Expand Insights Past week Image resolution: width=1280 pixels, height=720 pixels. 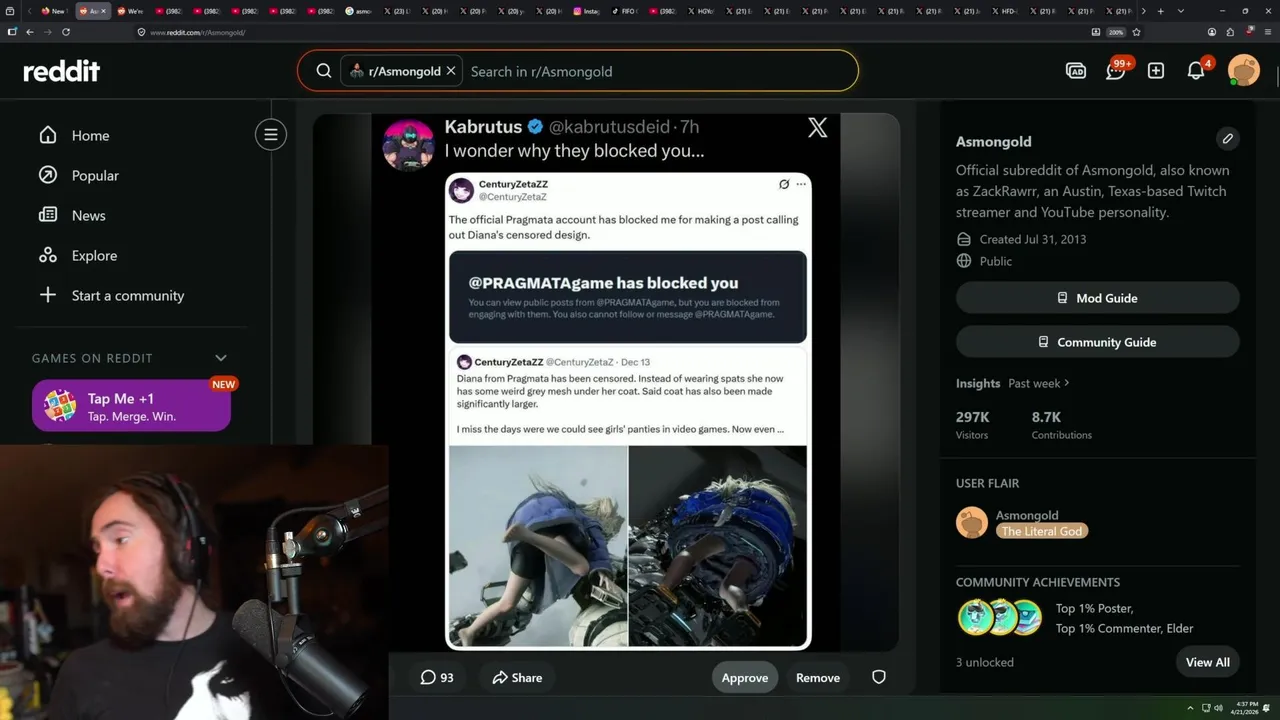click(1039, 383)
